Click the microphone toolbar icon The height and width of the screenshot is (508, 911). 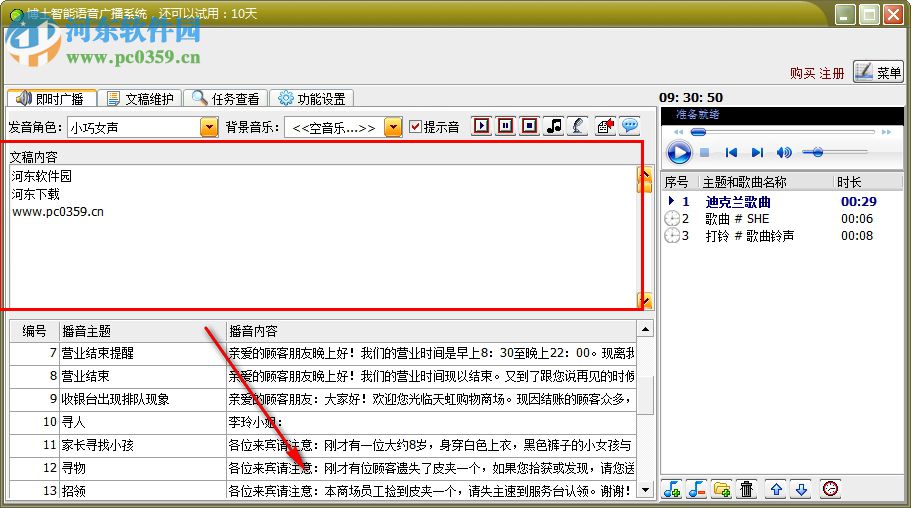tap(578, 126)
